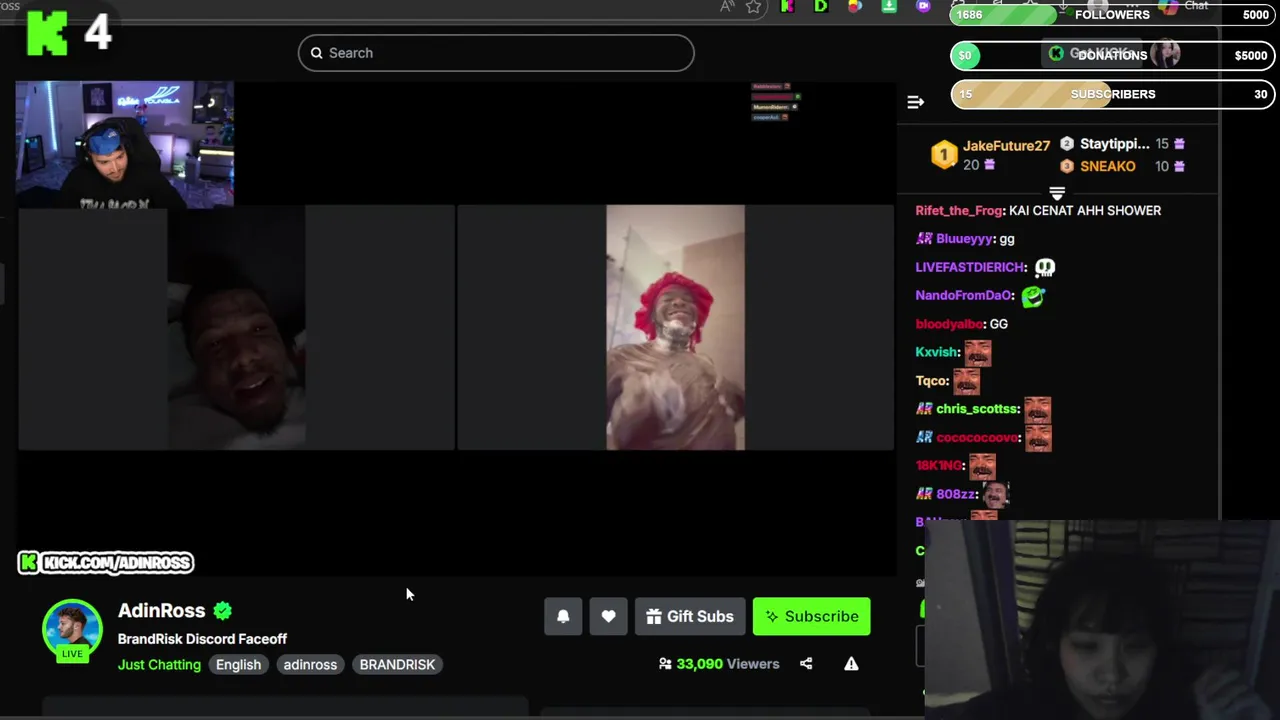1280x720 pixels.
Task: Click the Donations goal progress bar
Action: click(1112, 55)
